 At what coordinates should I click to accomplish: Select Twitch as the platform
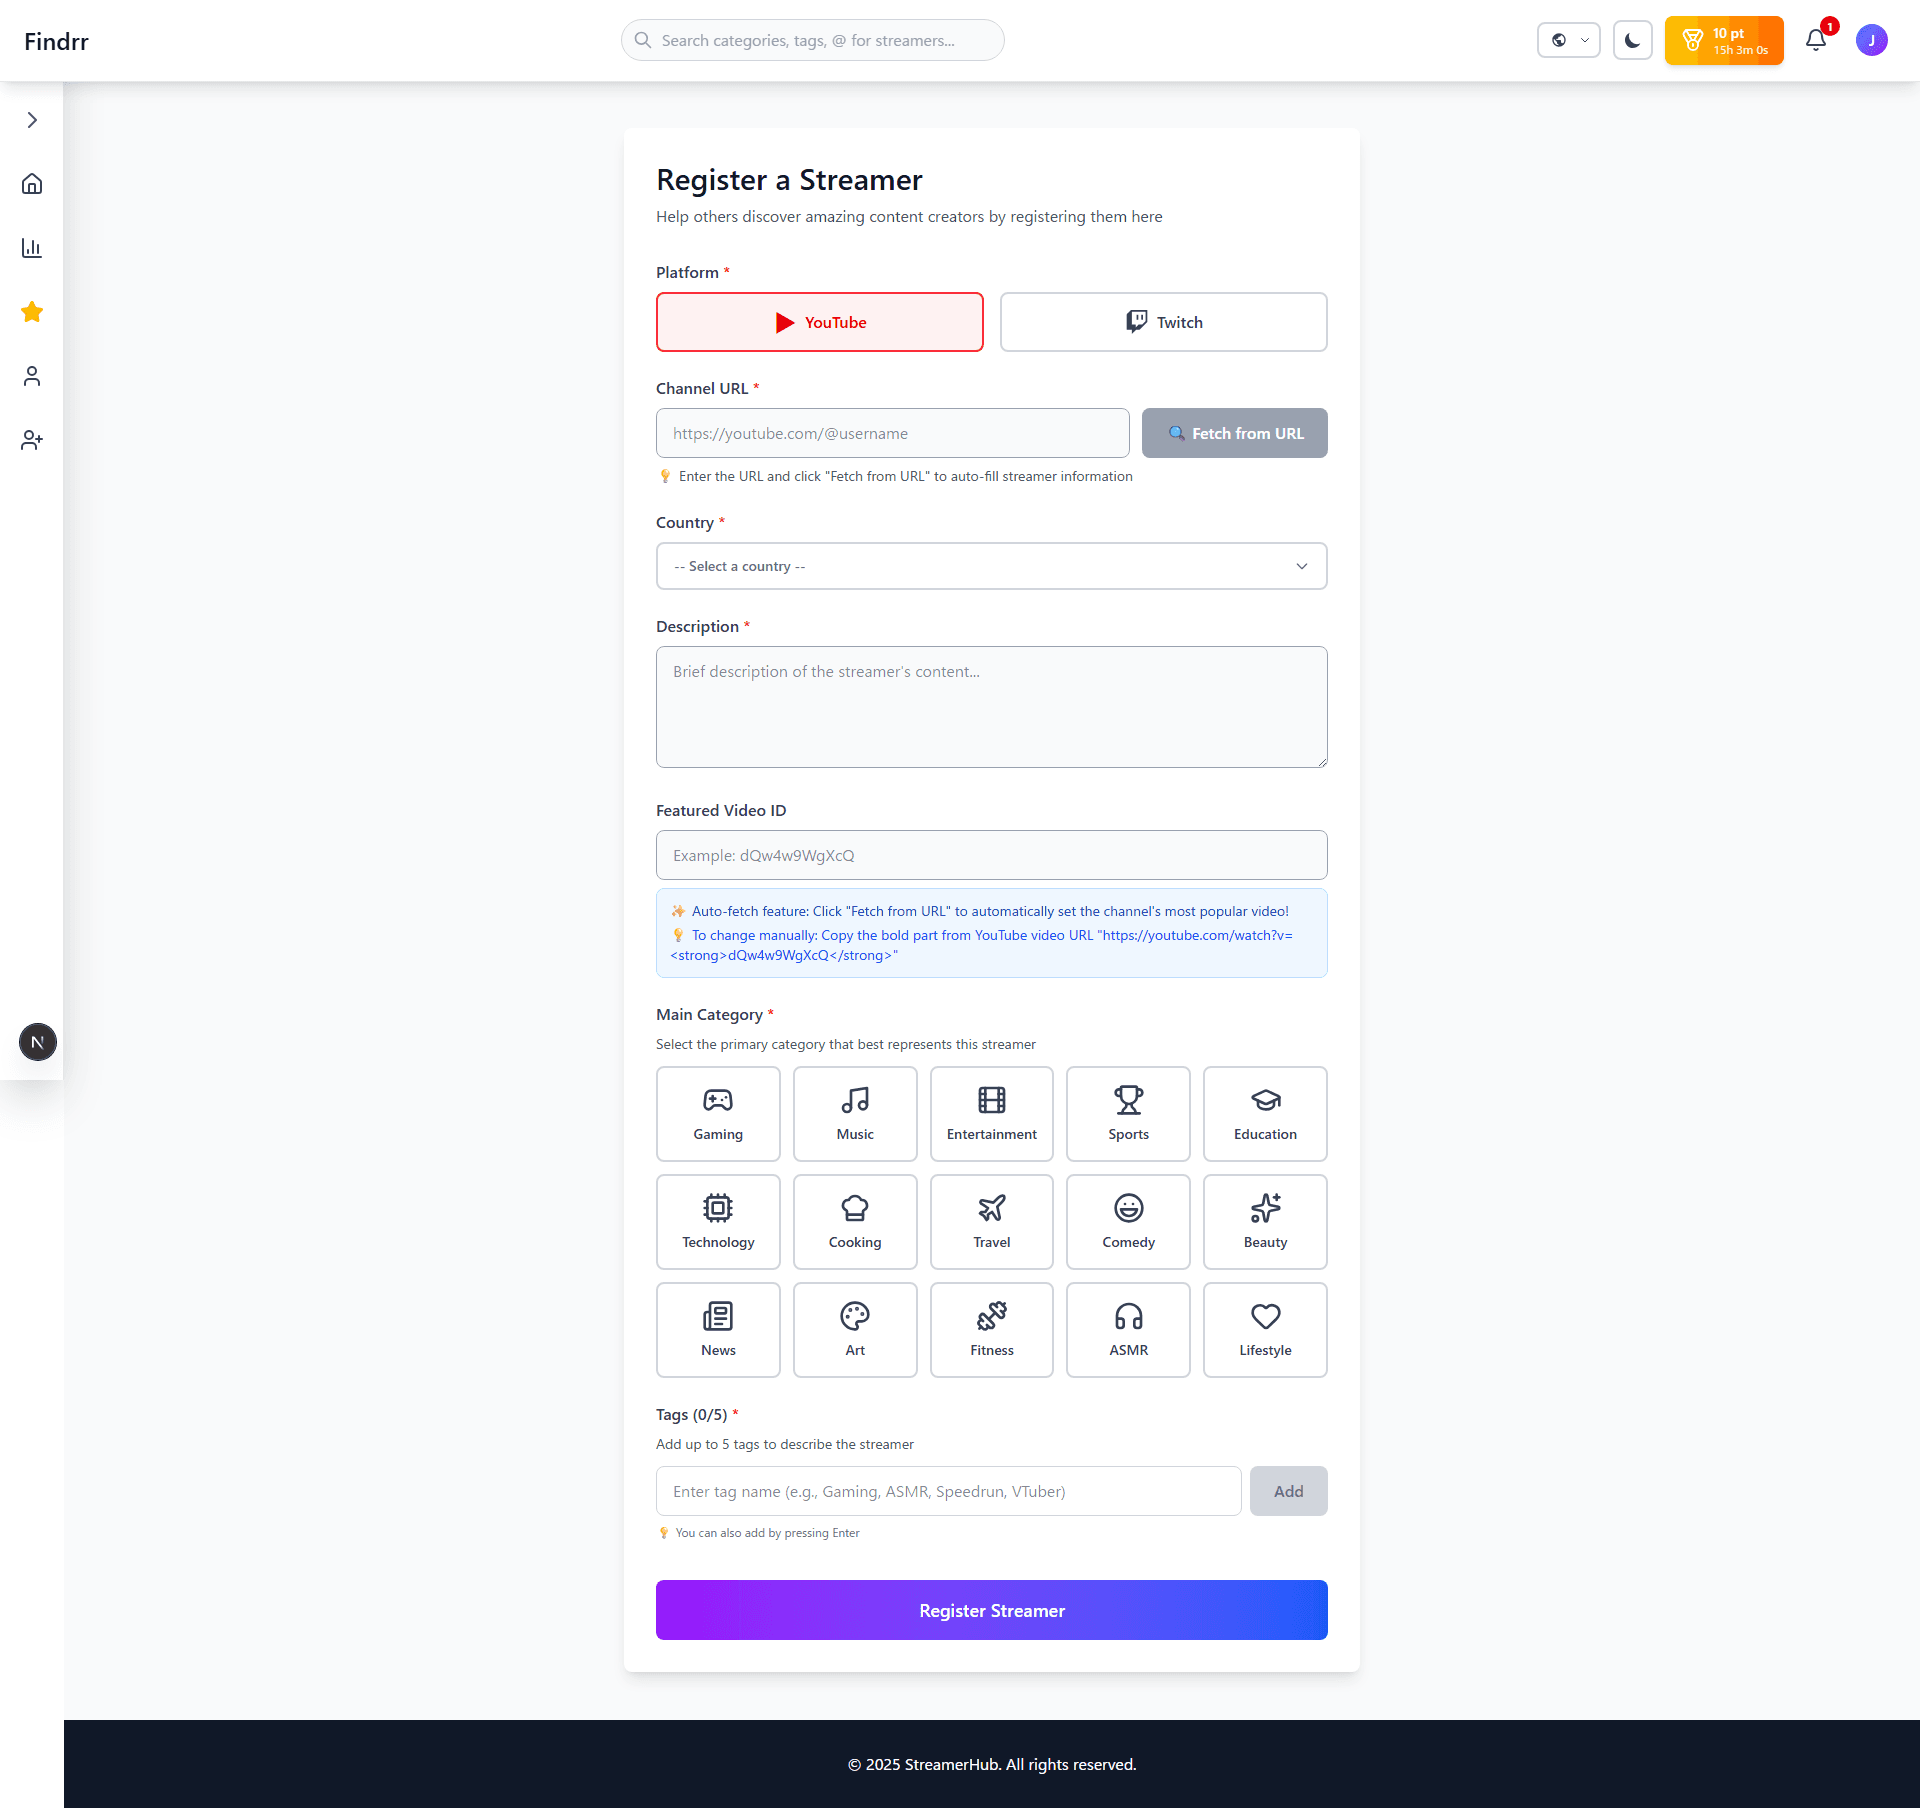pos(1163,322)
